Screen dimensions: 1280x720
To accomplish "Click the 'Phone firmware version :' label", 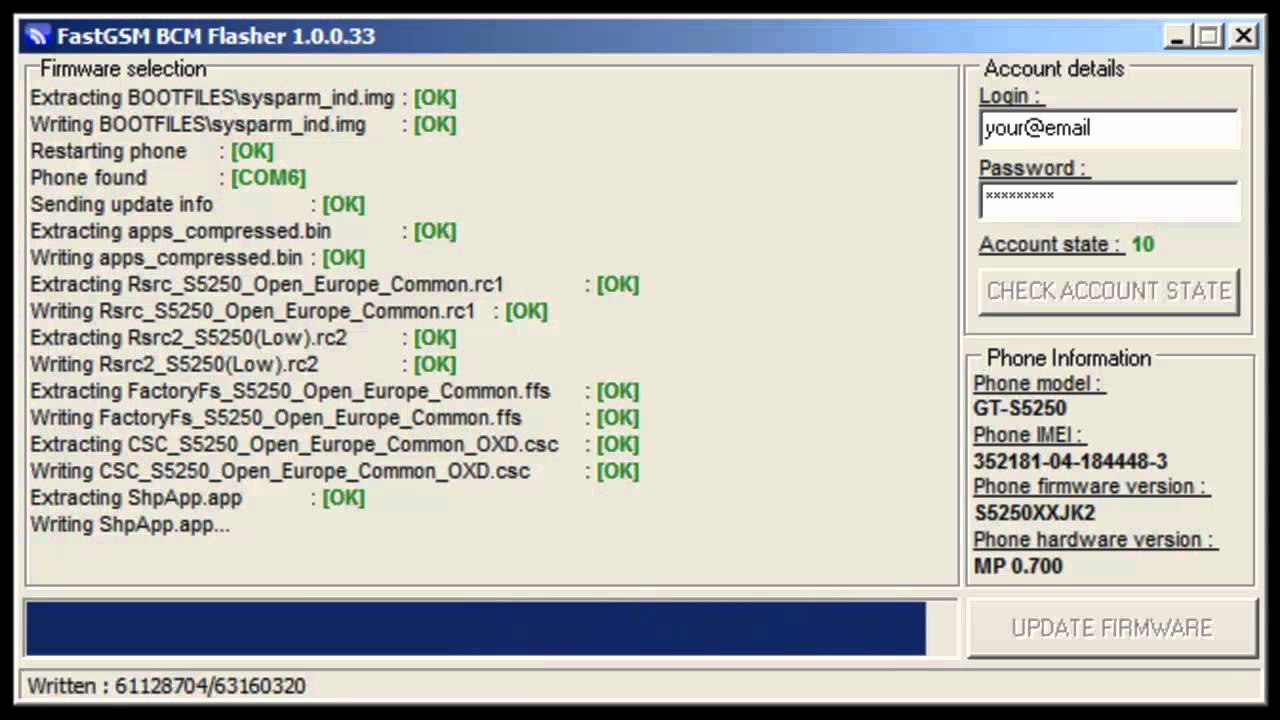I will pos(1090,487).
